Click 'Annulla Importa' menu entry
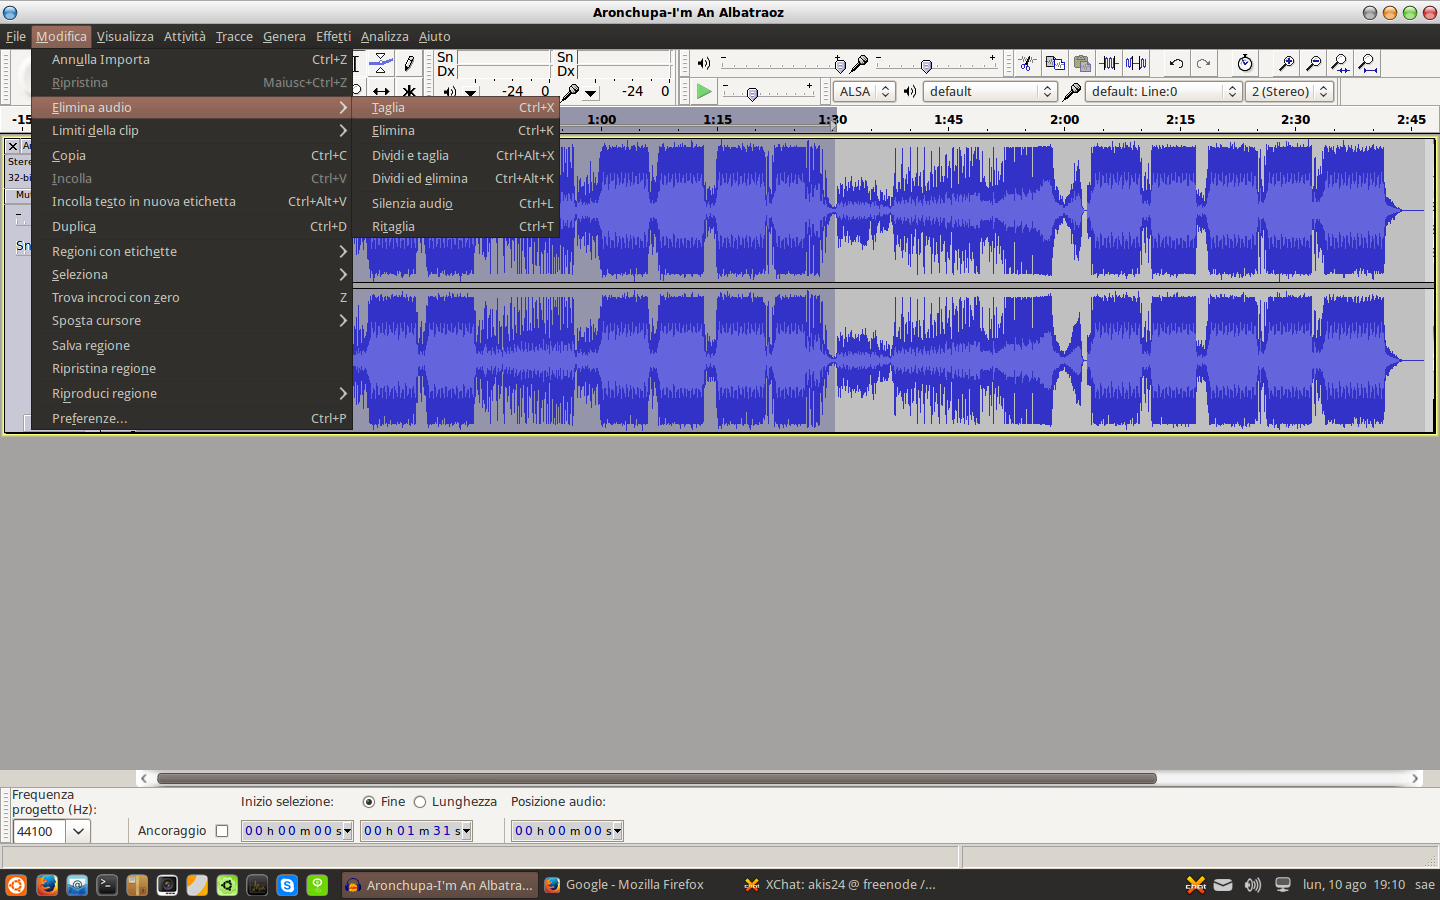 click(192, 60)
